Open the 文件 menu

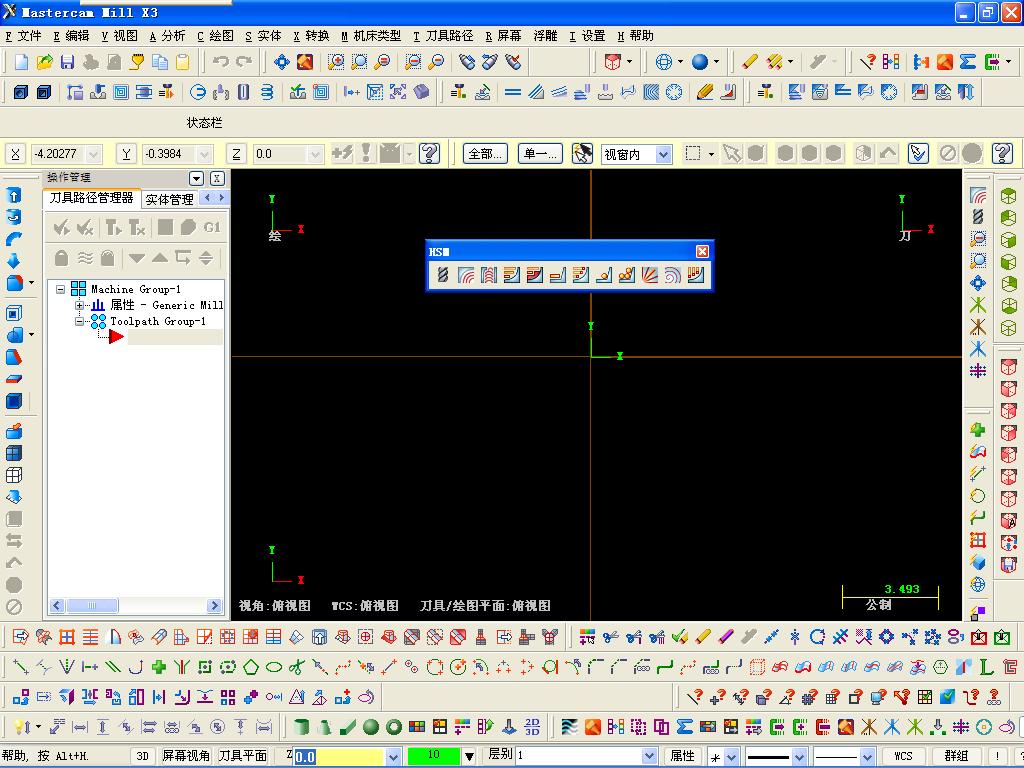tap(24, 36)
